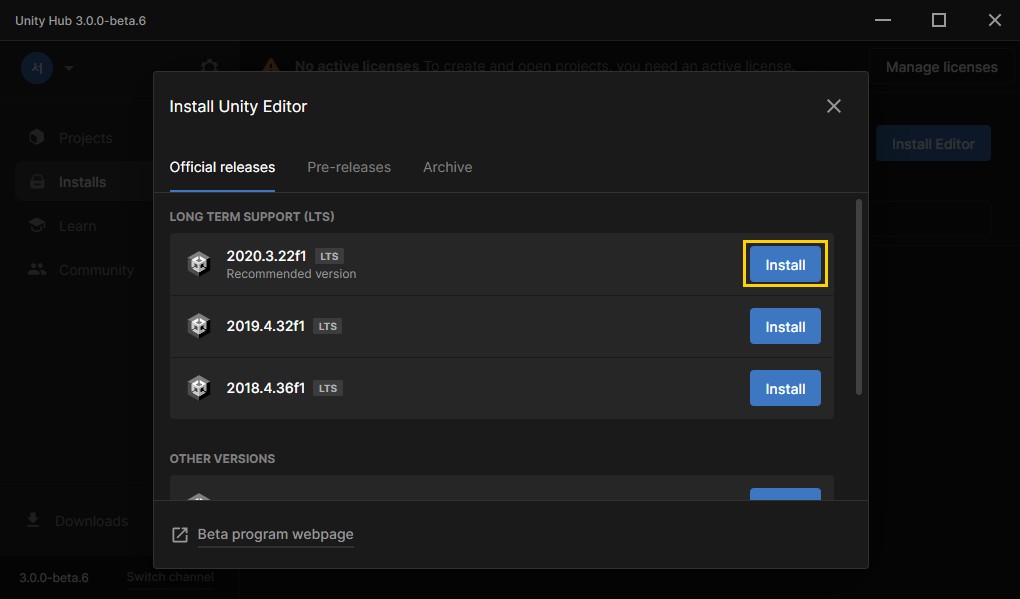Click the Unity cube icon for 2018.4.36f1
The height and width of the screenshot is (599, 1020).
point(198,388)
